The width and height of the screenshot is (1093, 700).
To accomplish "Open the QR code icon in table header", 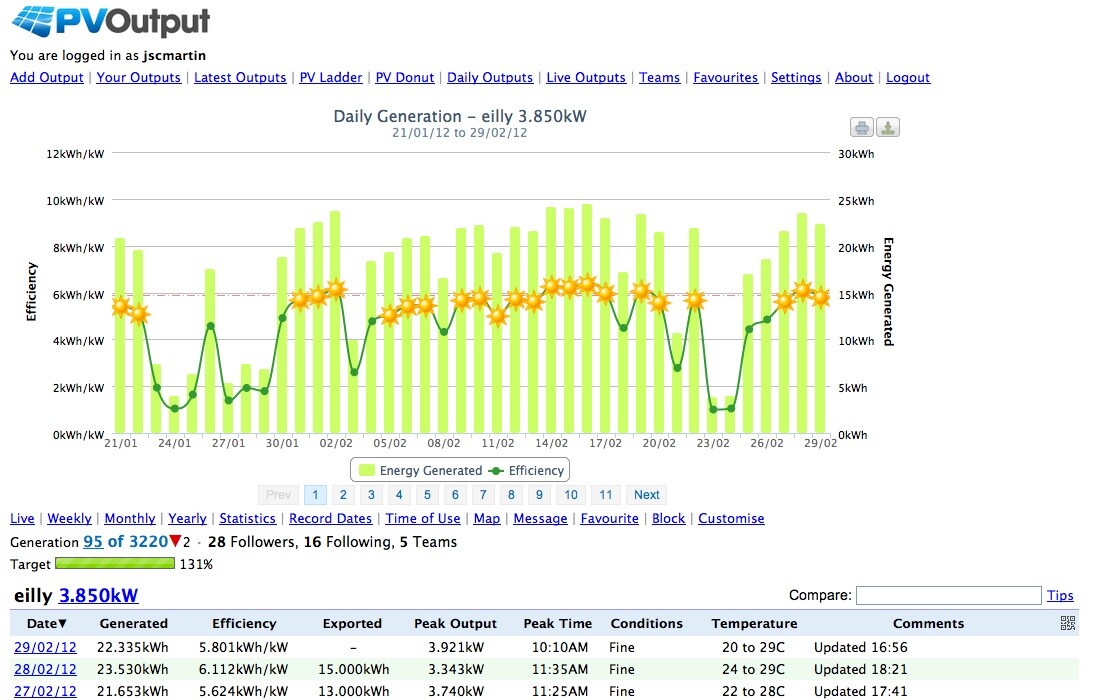I will (1067, 623).
